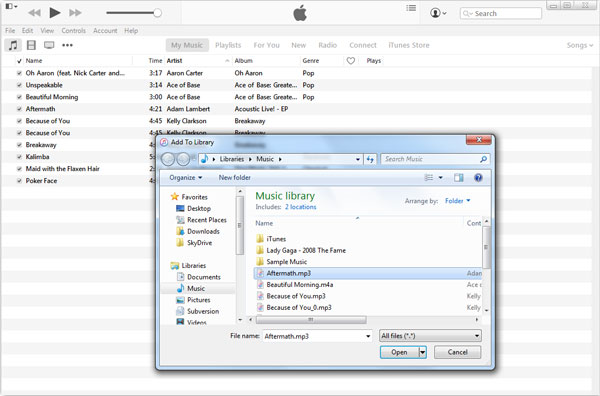This screenshot has width=600, height=396.
Task: Uncheck the Breakaway song checkbox
Action: (x=19, y=145)
